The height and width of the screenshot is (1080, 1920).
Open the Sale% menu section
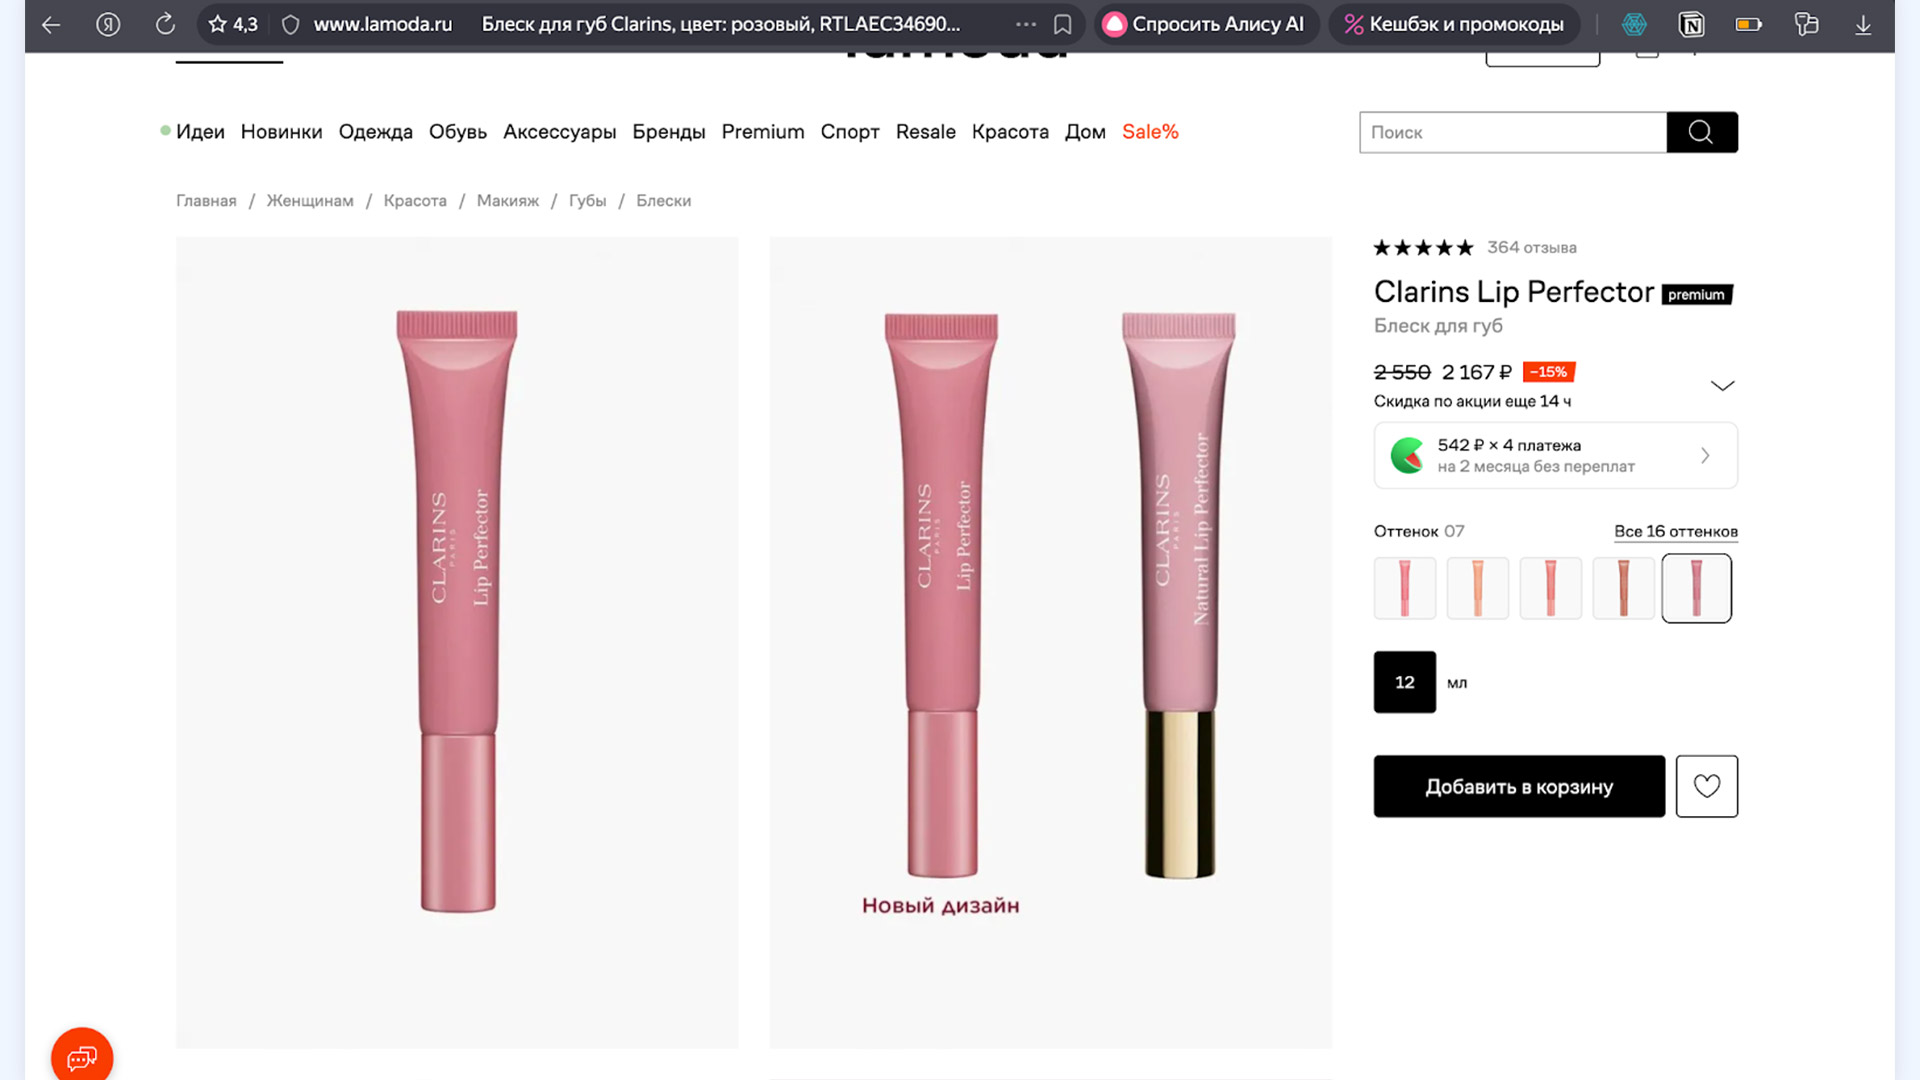[1150, 132]
